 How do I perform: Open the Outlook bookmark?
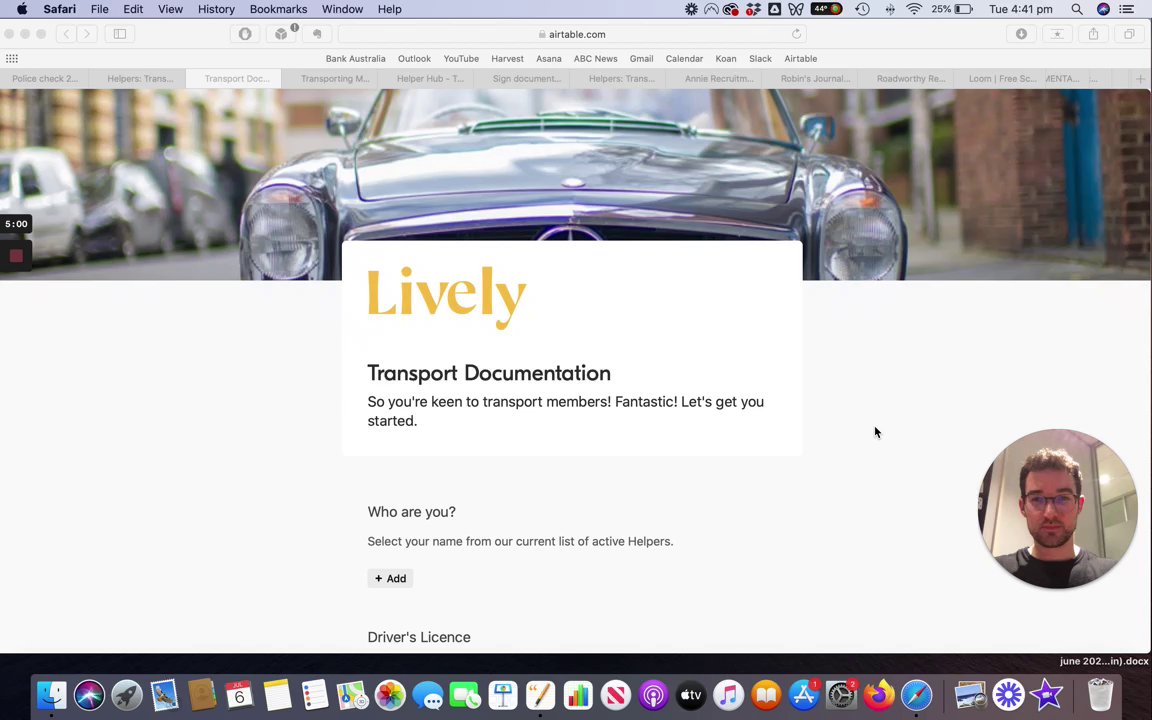pyautogui.click(x=414, y=59)
